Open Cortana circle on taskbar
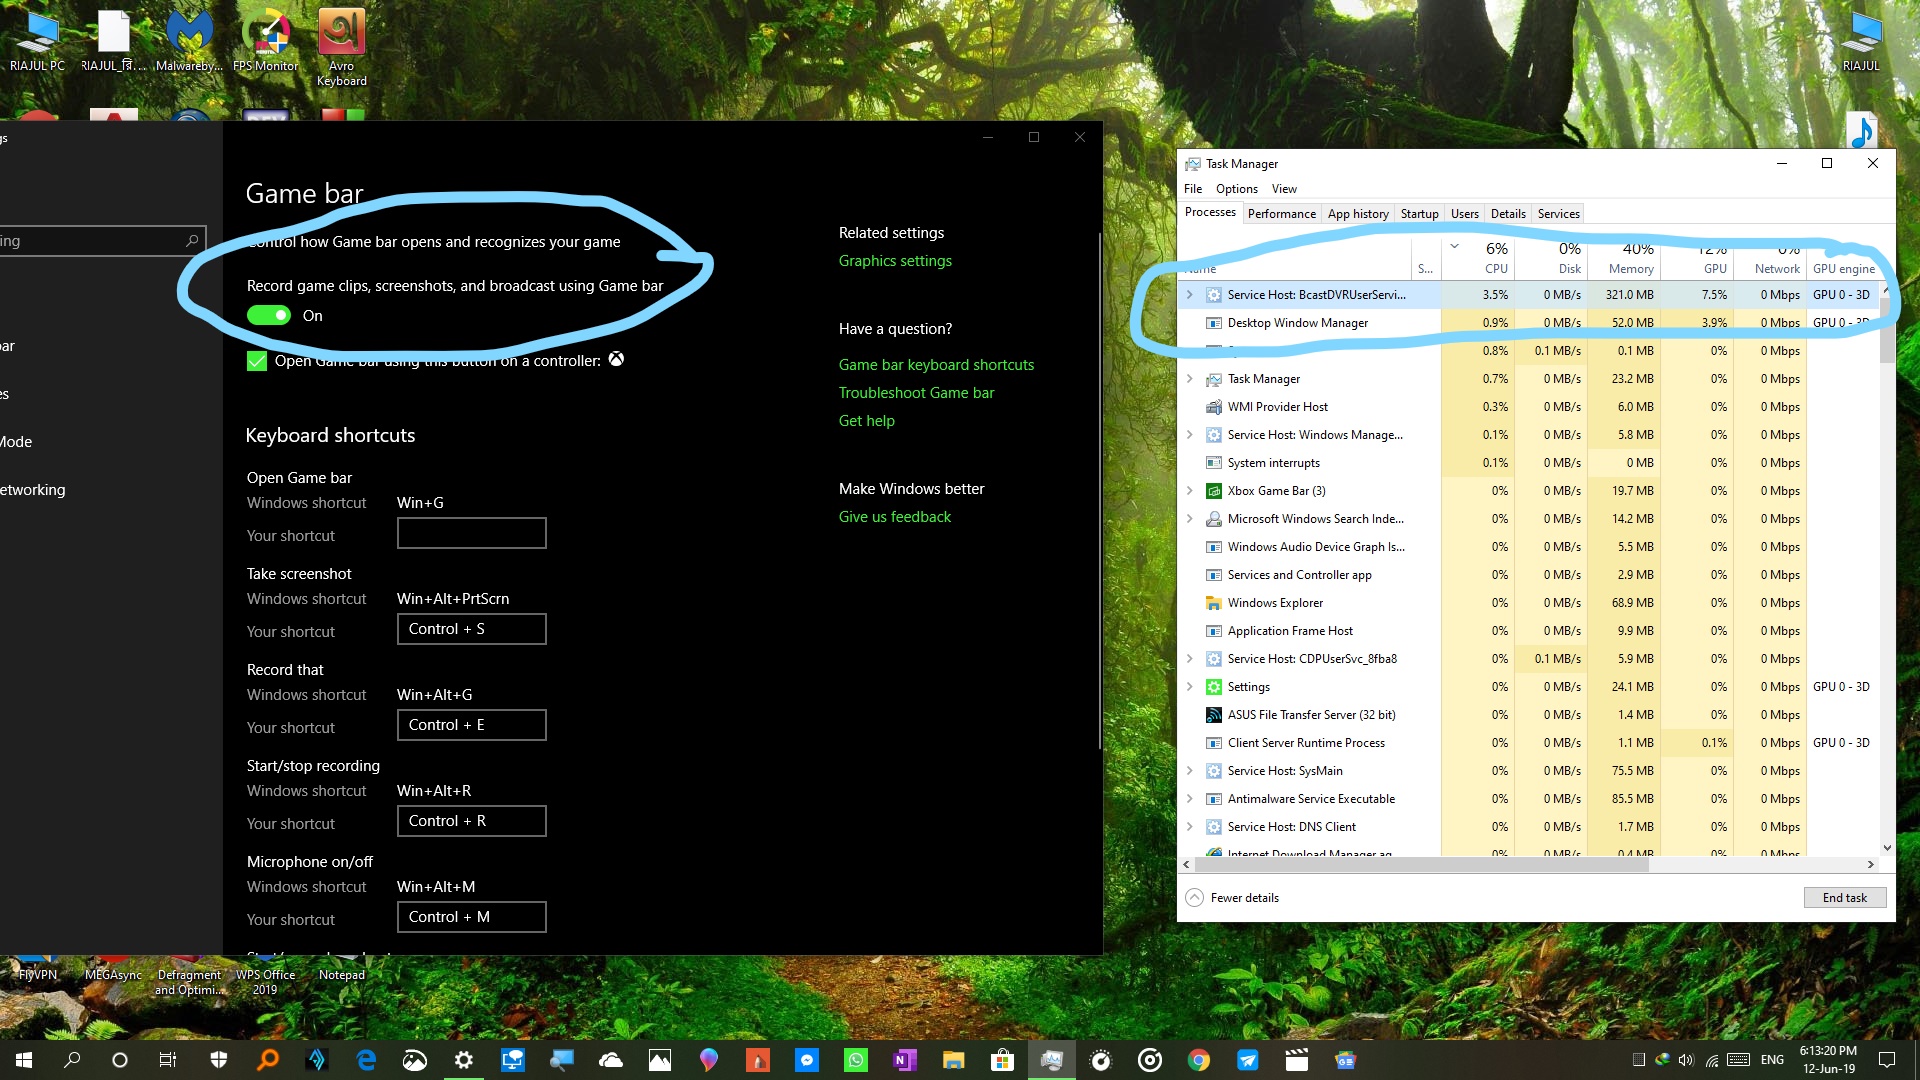Viewport: 1920px width, 1080px height. (x=120, y=1060)
